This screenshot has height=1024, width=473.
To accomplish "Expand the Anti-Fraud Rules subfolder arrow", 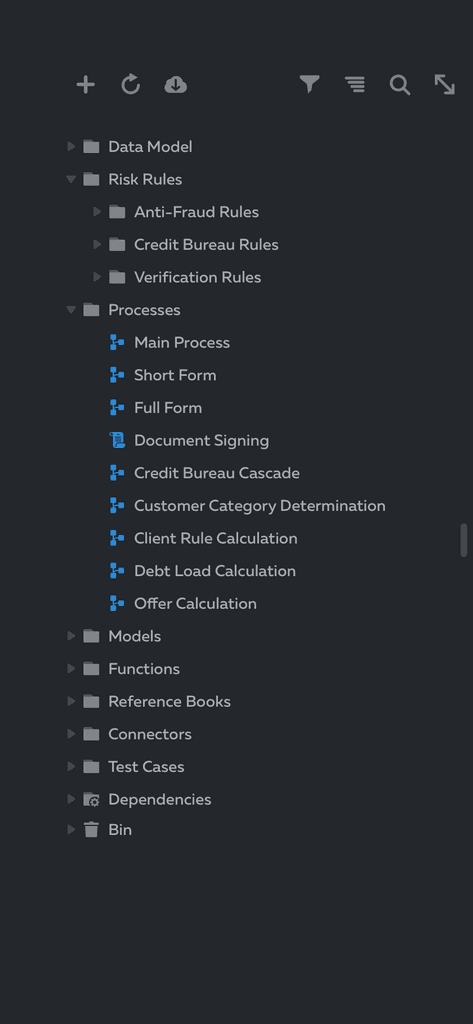I will click(x=97, y=212).
